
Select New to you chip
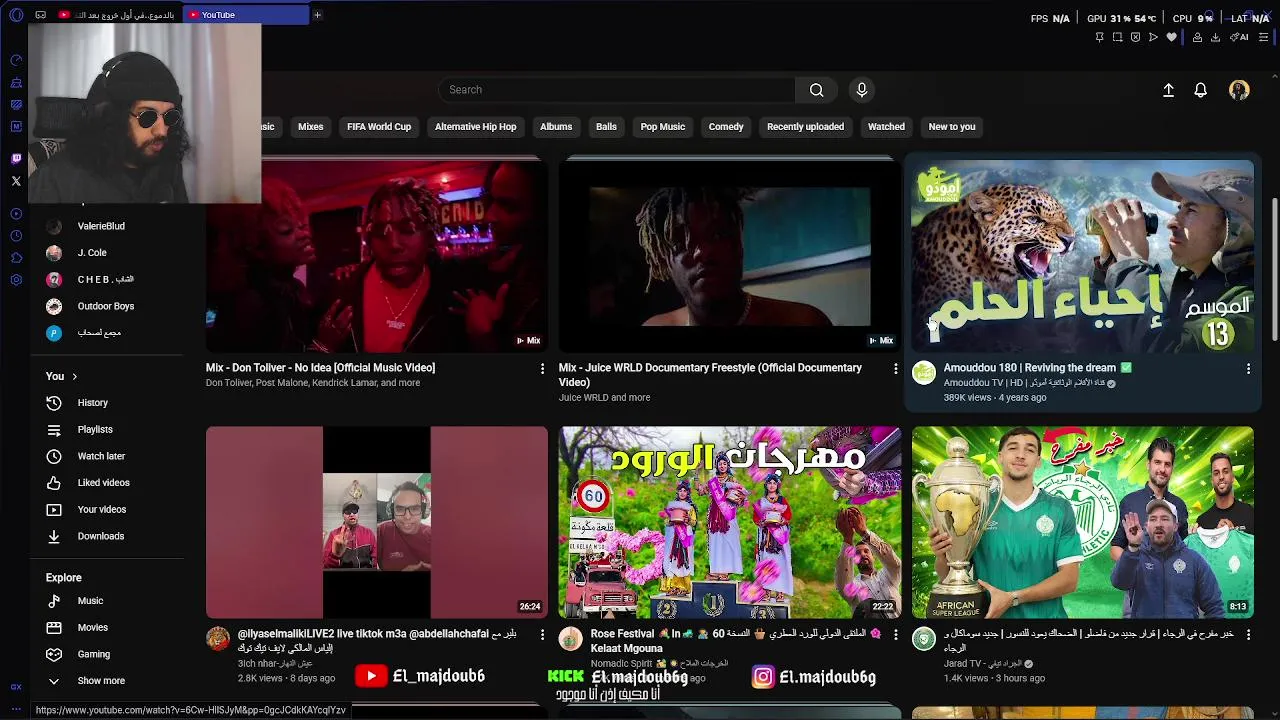[x=952, y=127]
